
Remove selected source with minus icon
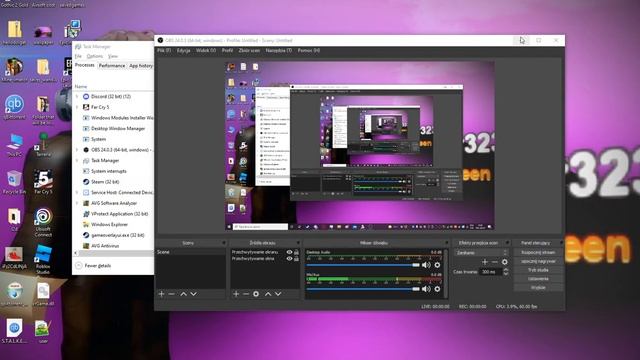pyautogui.click(x=246, y=294)
